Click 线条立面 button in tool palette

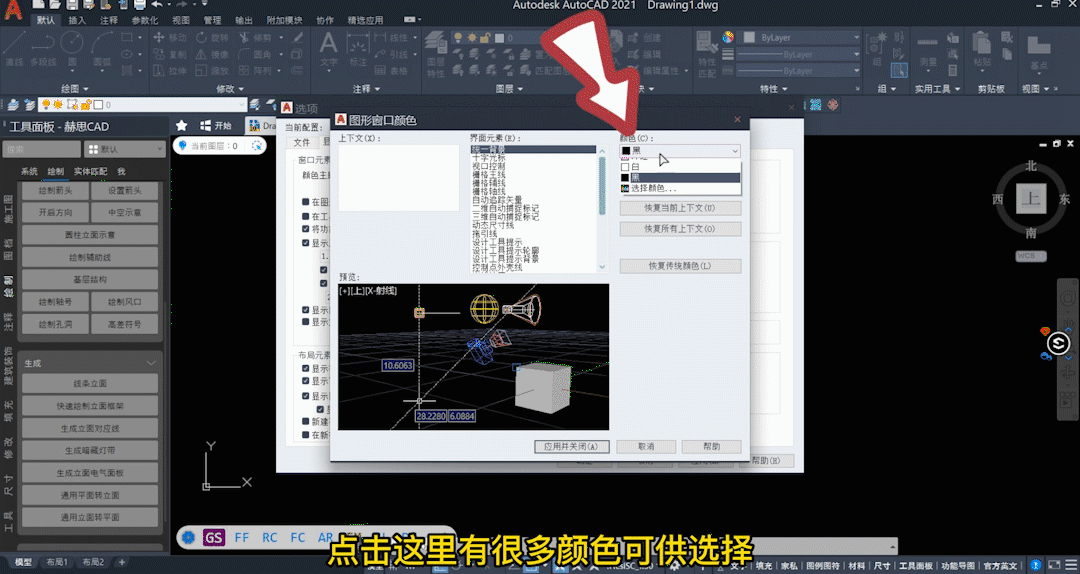(90, 384)
